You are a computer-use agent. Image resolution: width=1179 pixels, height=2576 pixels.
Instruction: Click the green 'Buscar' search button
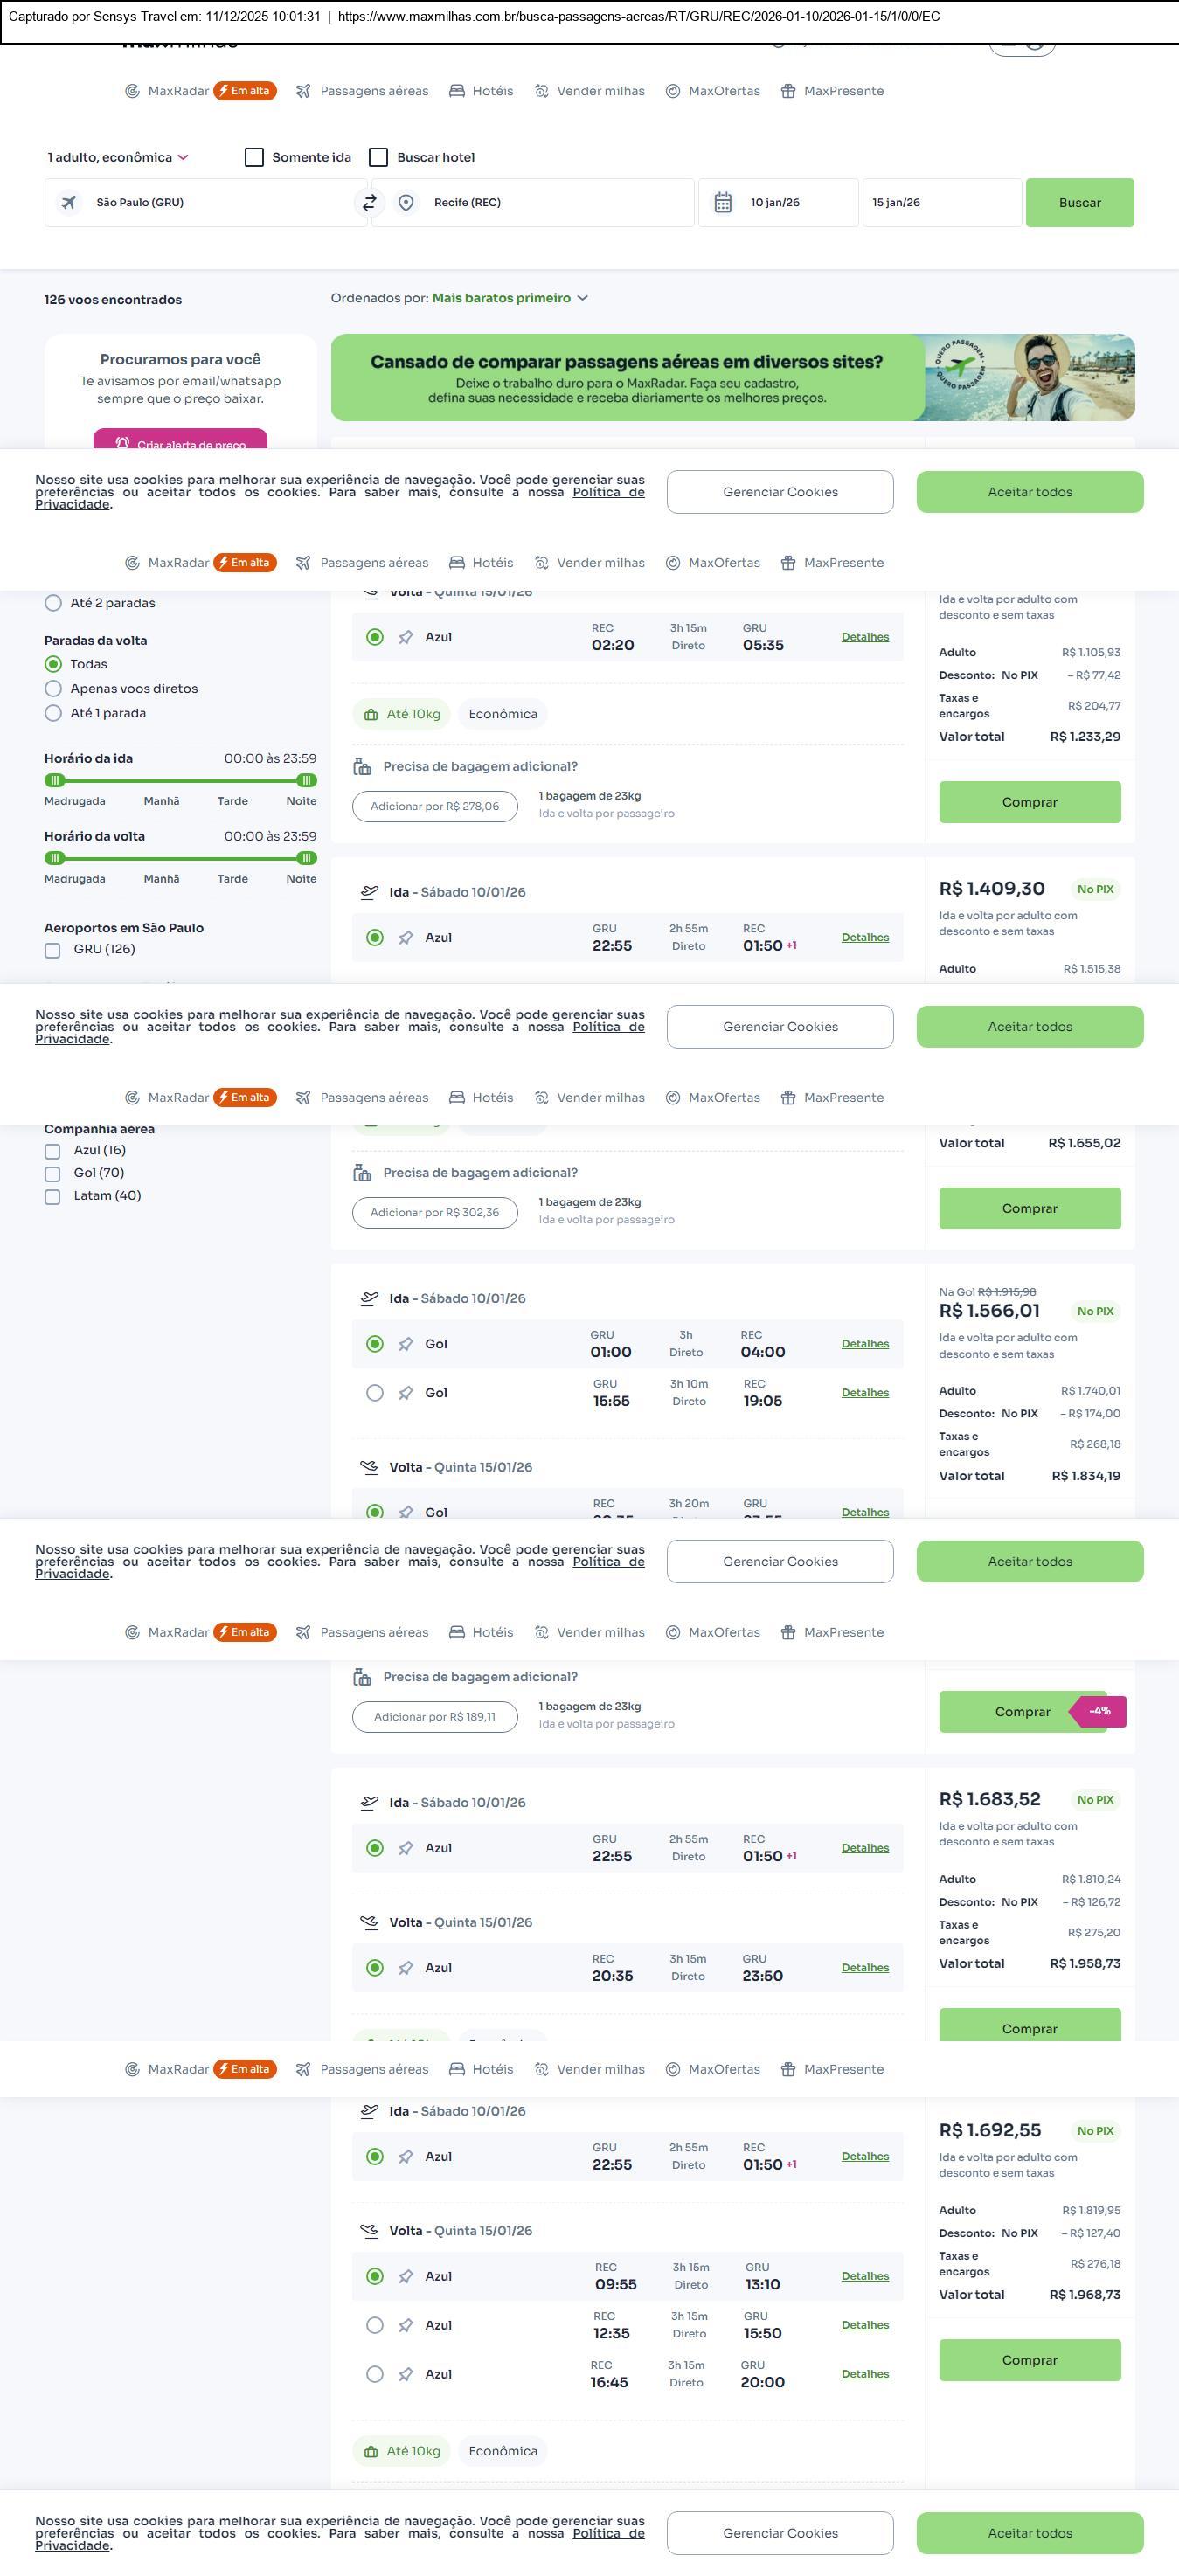(x=1079, y=203)
